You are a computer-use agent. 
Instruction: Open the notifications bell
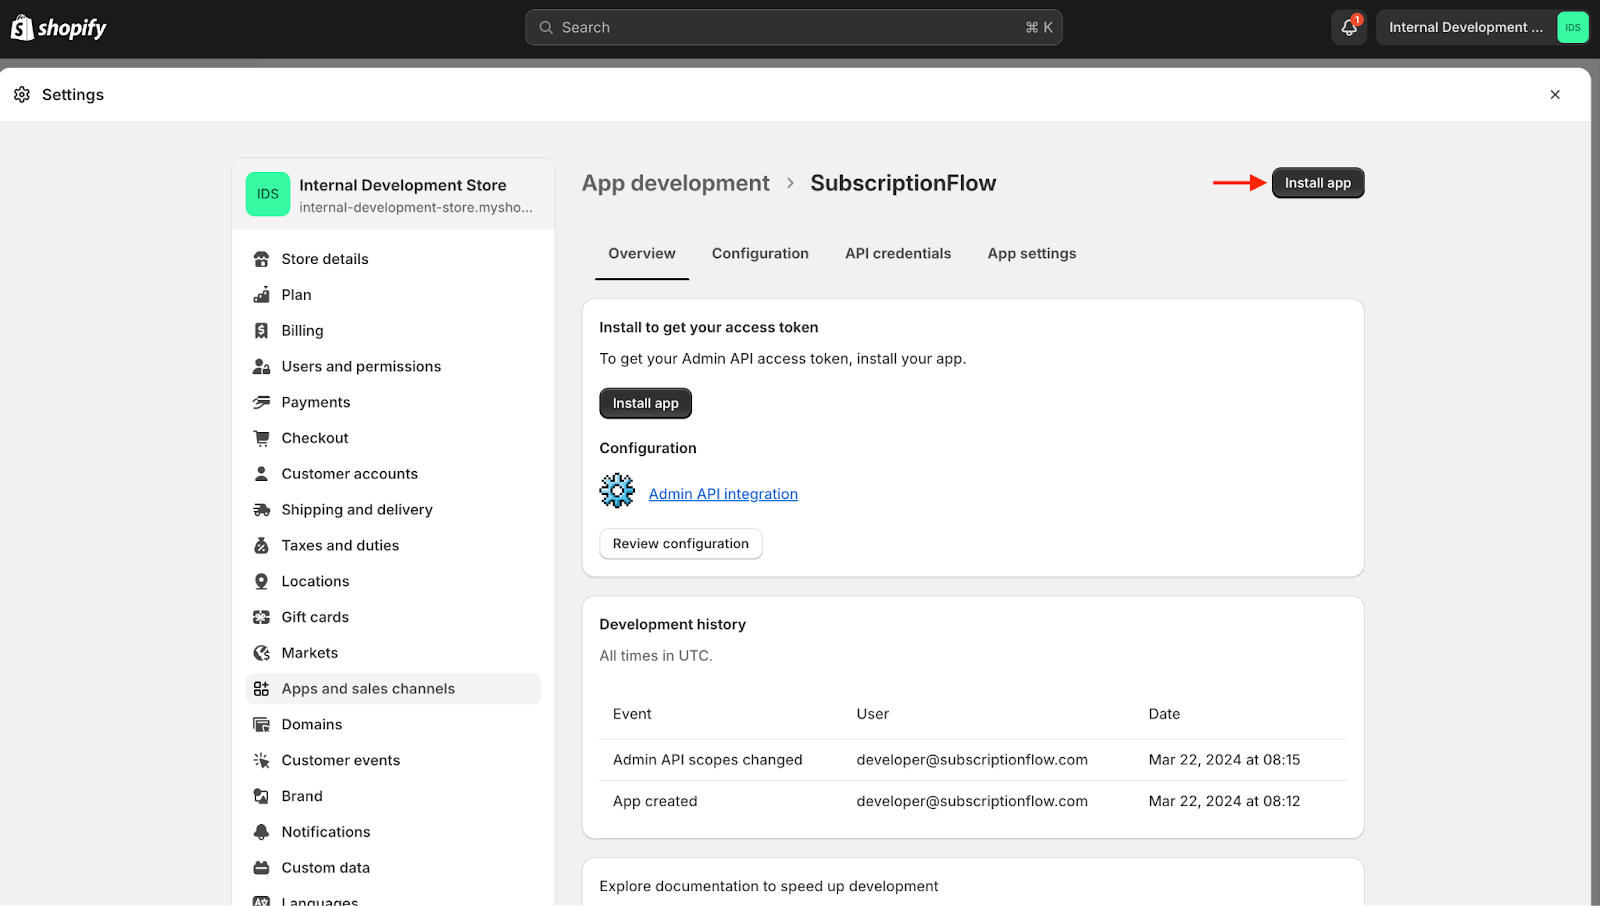(1349, 28)
